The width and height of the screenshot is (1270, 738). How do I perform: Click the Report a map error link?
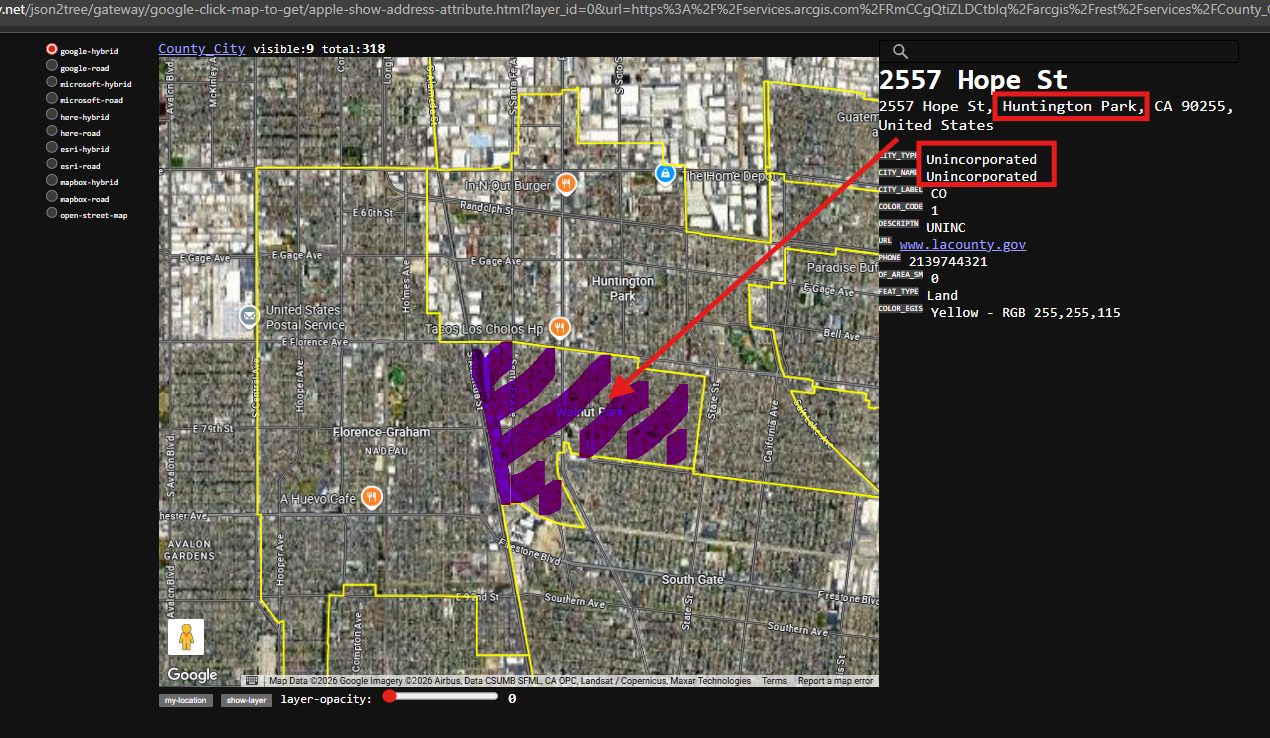click(835, 681)
